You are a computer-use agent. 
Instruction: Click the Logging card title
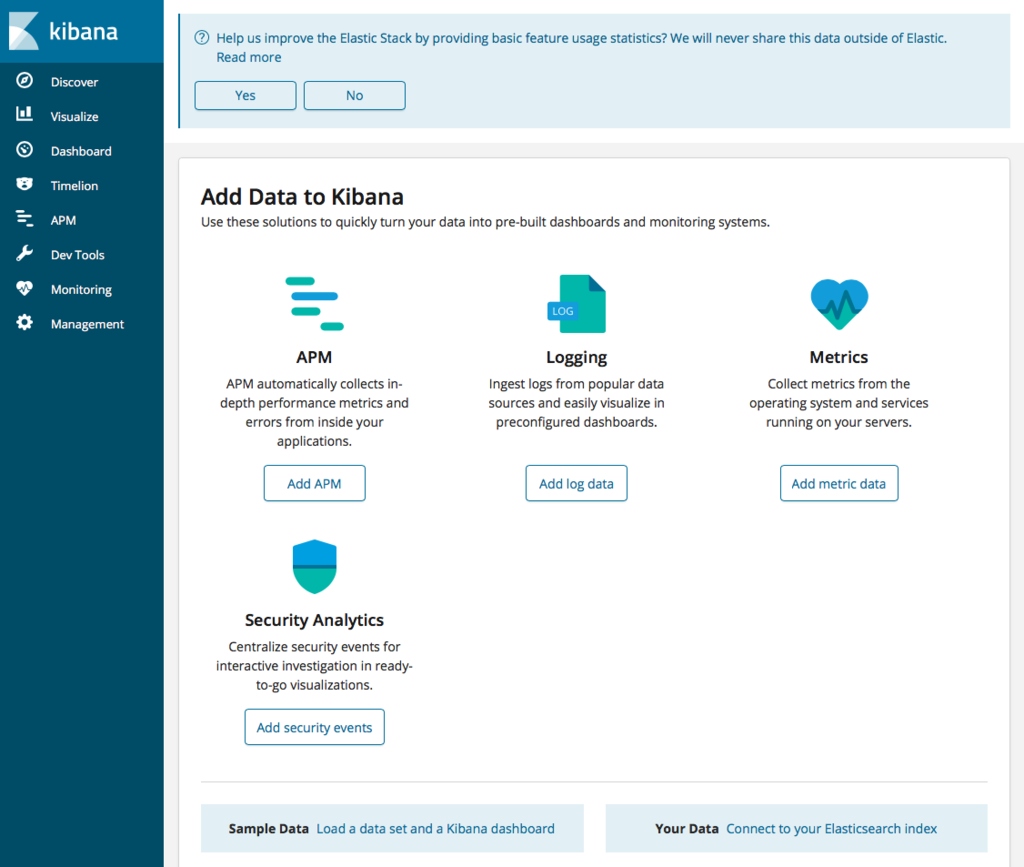tap(576, 358)
